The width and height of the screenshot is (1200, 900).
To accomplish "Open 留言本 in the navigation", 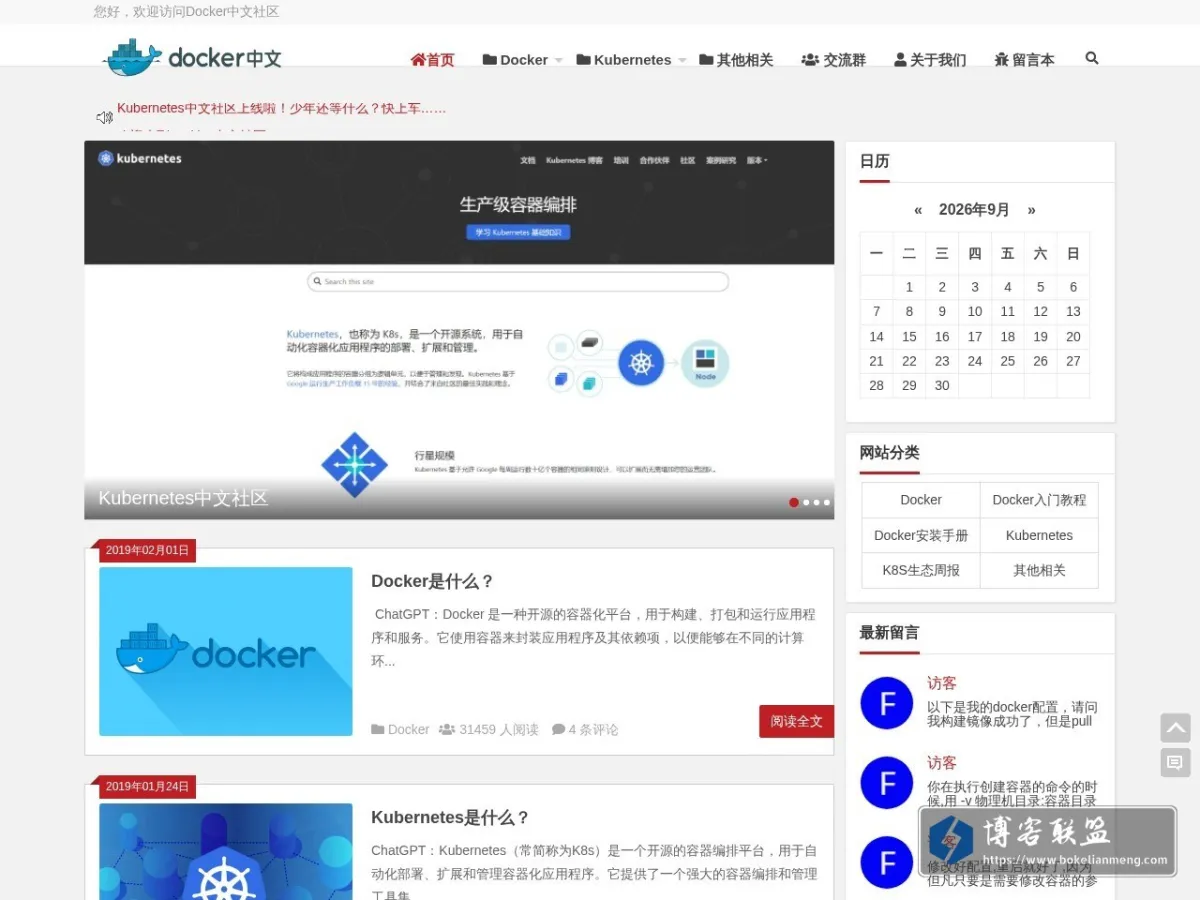I will click(x=1024, y=60).
